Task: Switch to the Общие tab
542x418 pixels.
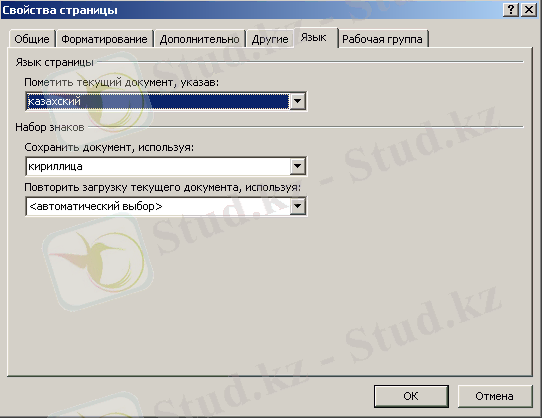Action: coord(32,39)
